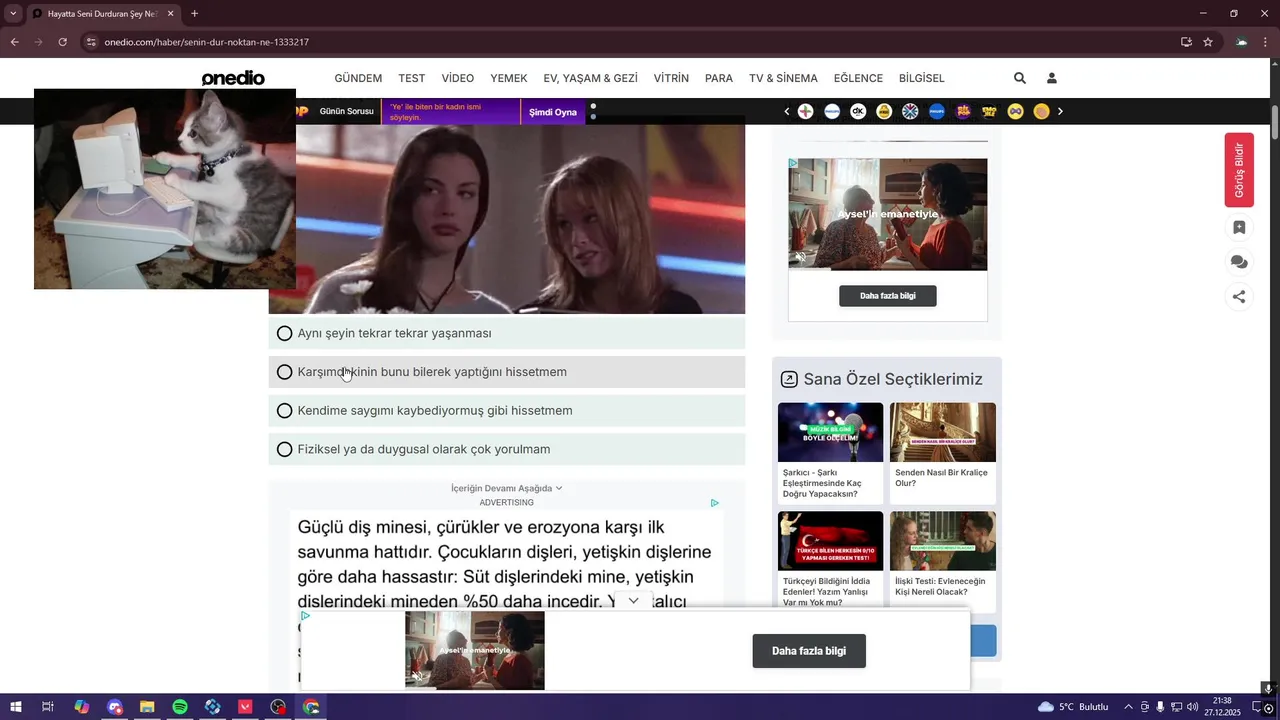Screen dimensions: 1280x720
Task: Open the site search magnifier icon
Action: [1019, 78]
